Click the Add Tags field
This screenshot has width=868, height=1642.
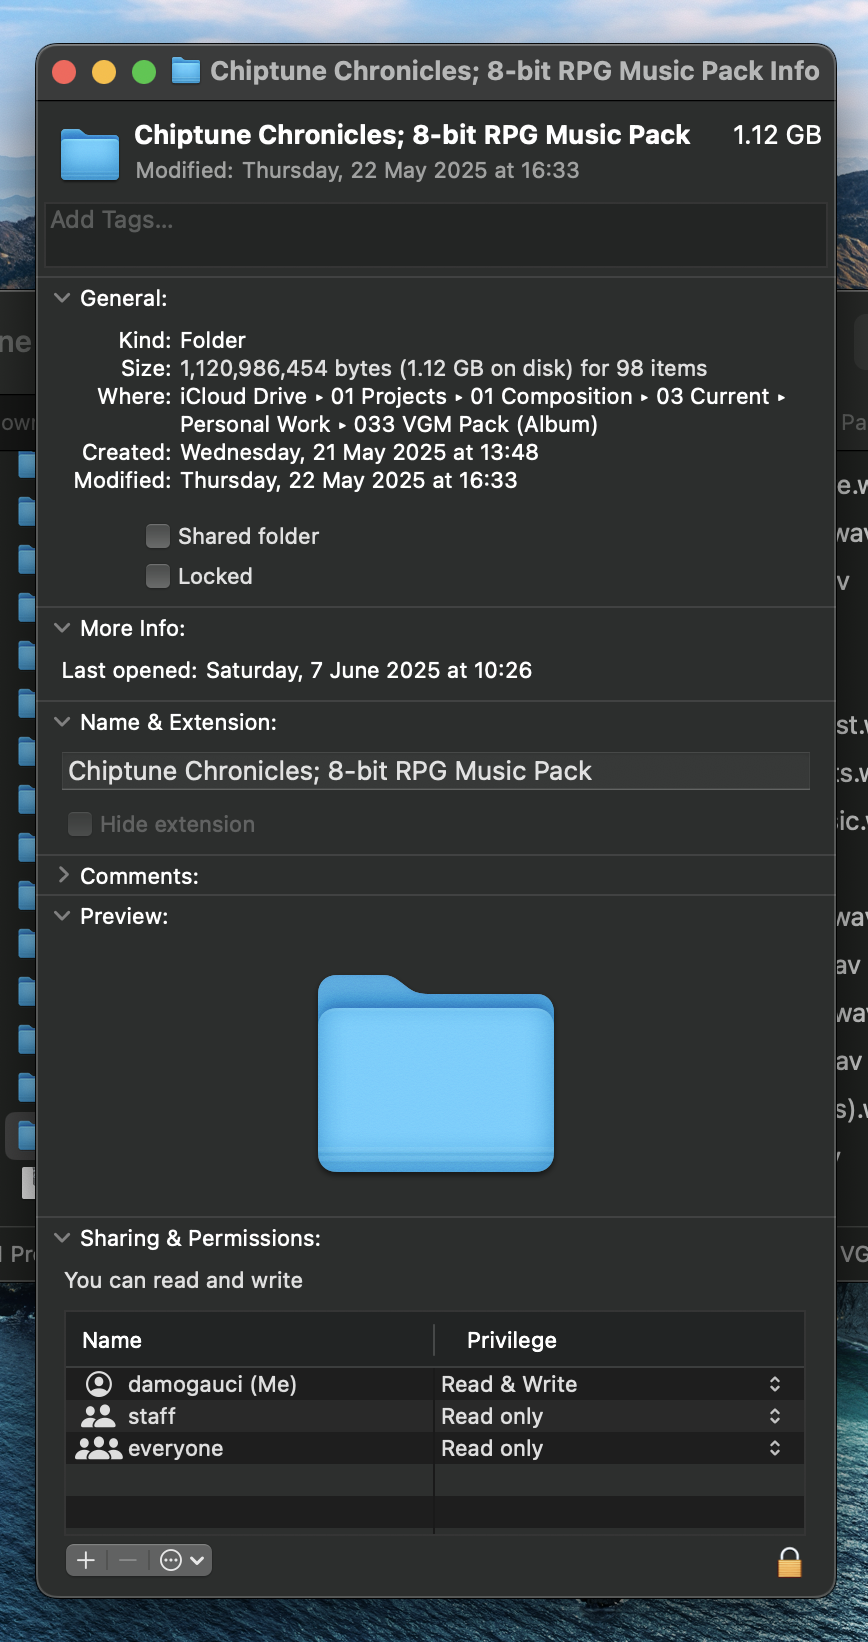(x=436, y=234)
